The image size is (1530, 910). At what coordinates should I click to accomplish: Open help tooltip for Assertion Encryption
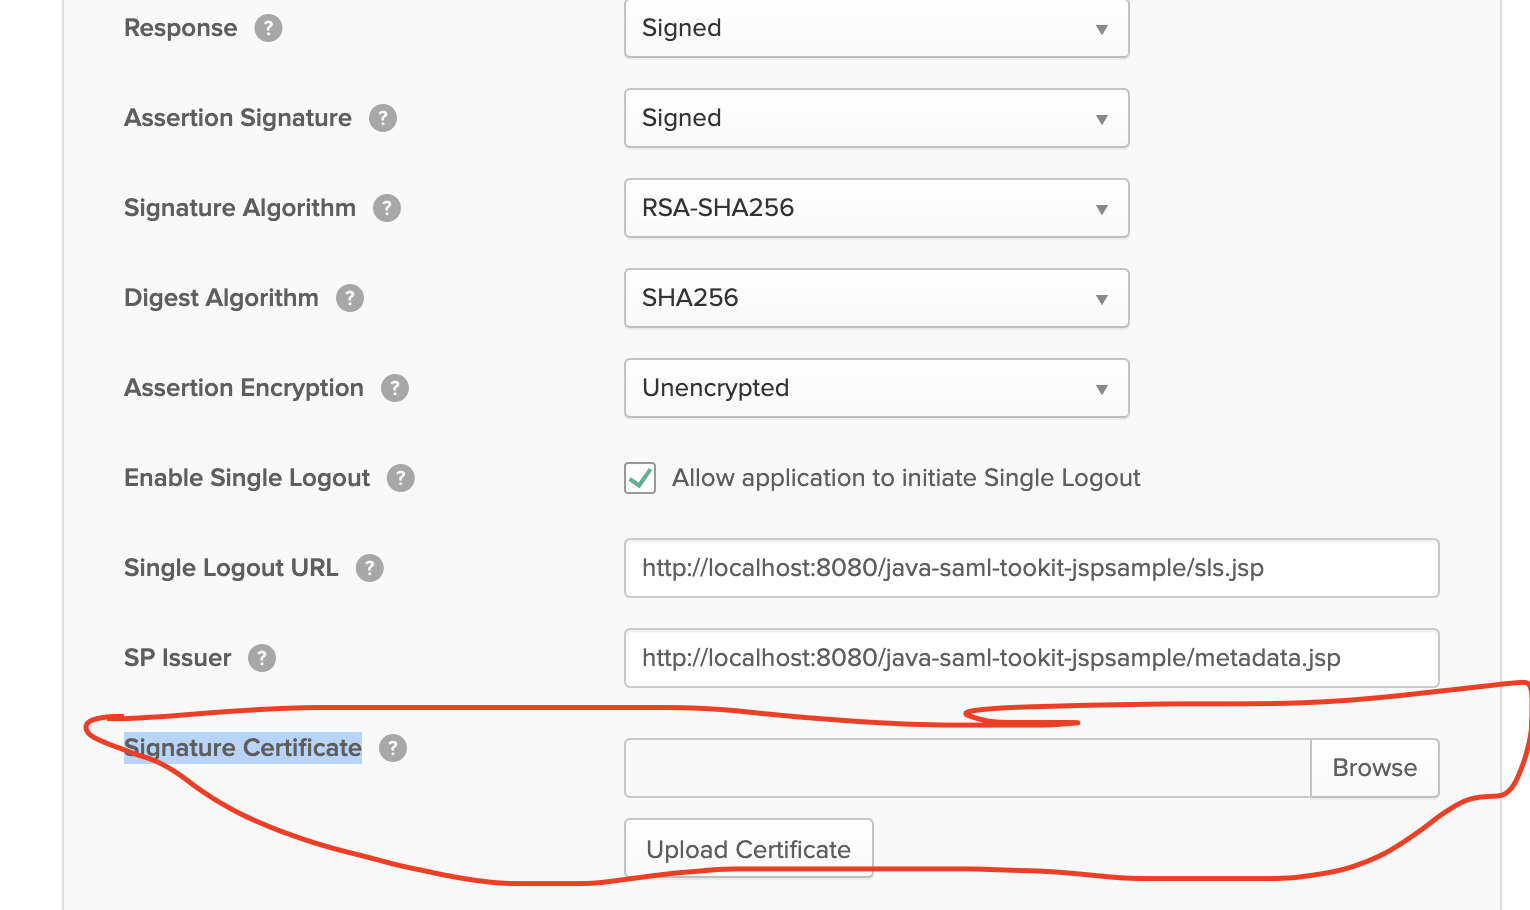point(395,388)
